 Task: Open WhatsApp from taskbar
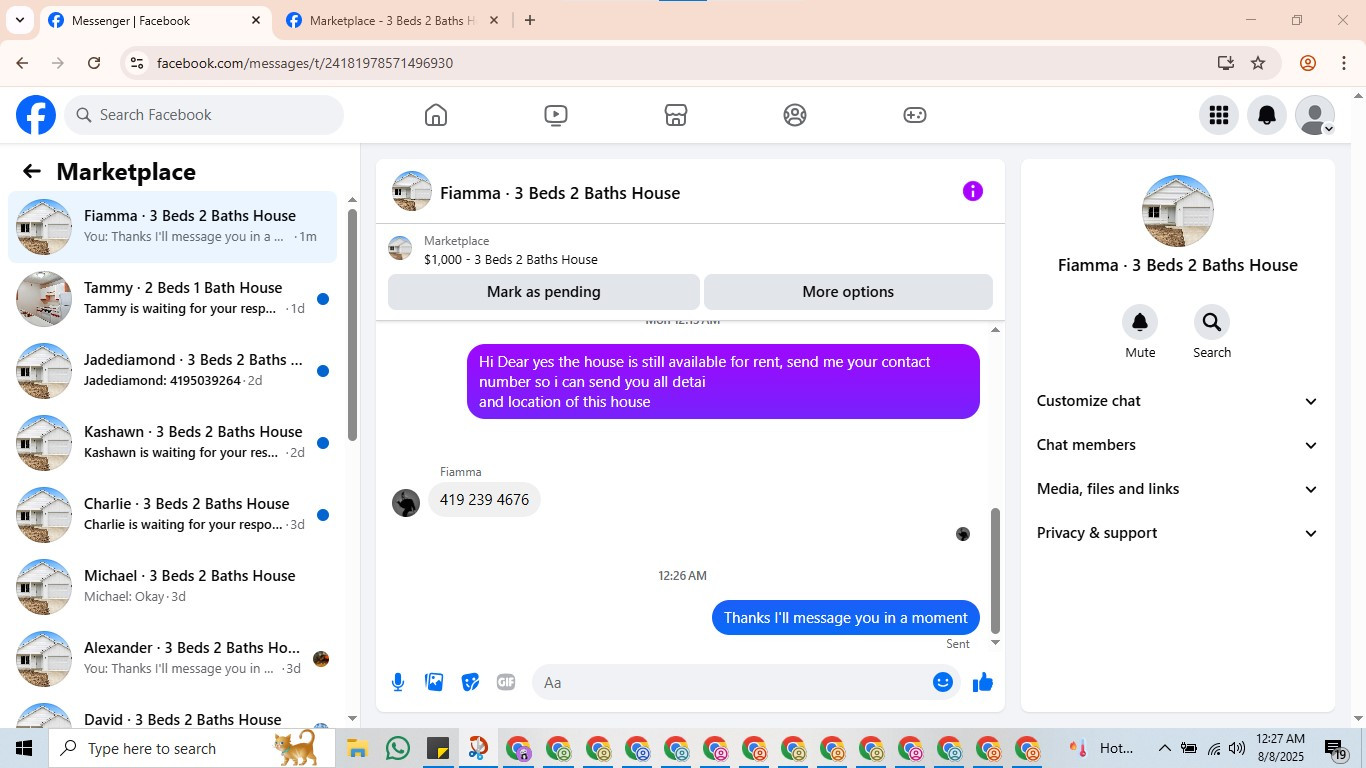pyautogui.click(x=398, y=748)
